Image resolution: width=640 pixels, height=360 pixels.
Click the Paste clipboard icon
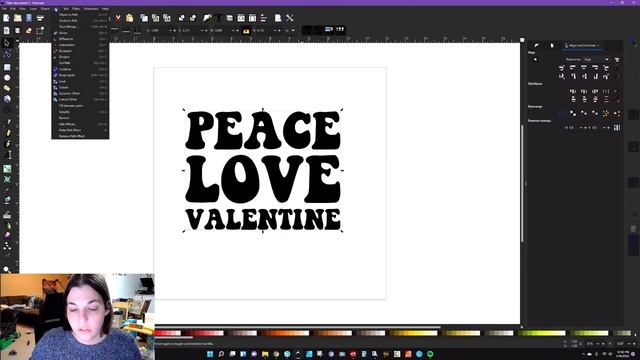129,18
